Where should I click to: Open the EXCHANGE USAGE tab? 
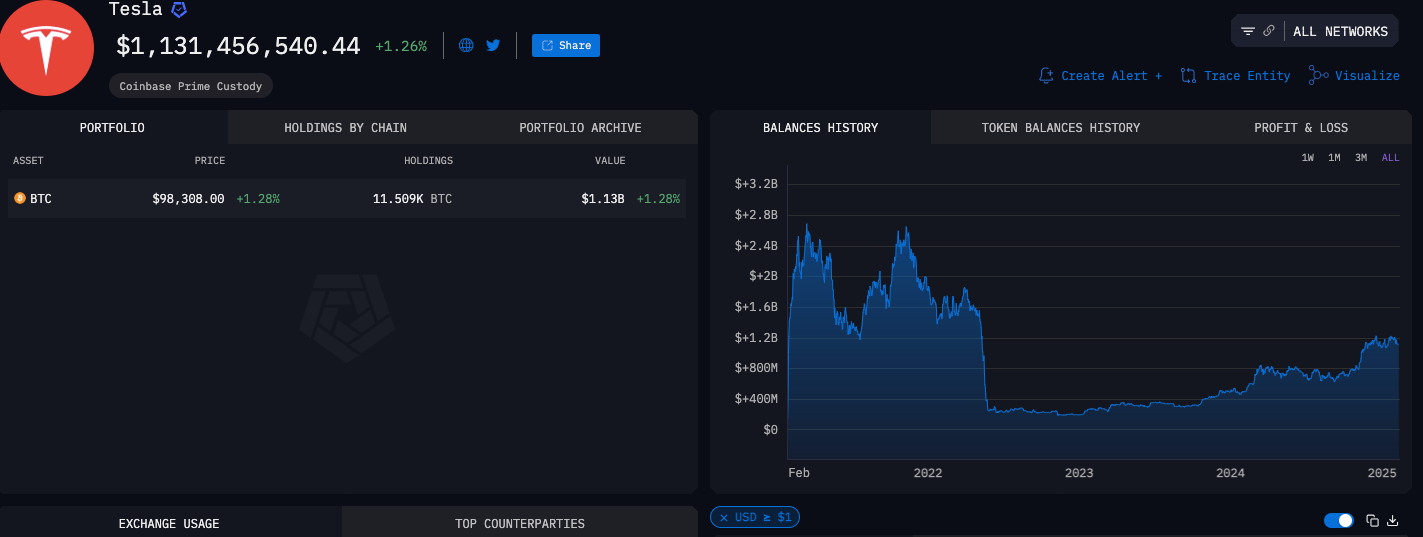tap(169, 522)
